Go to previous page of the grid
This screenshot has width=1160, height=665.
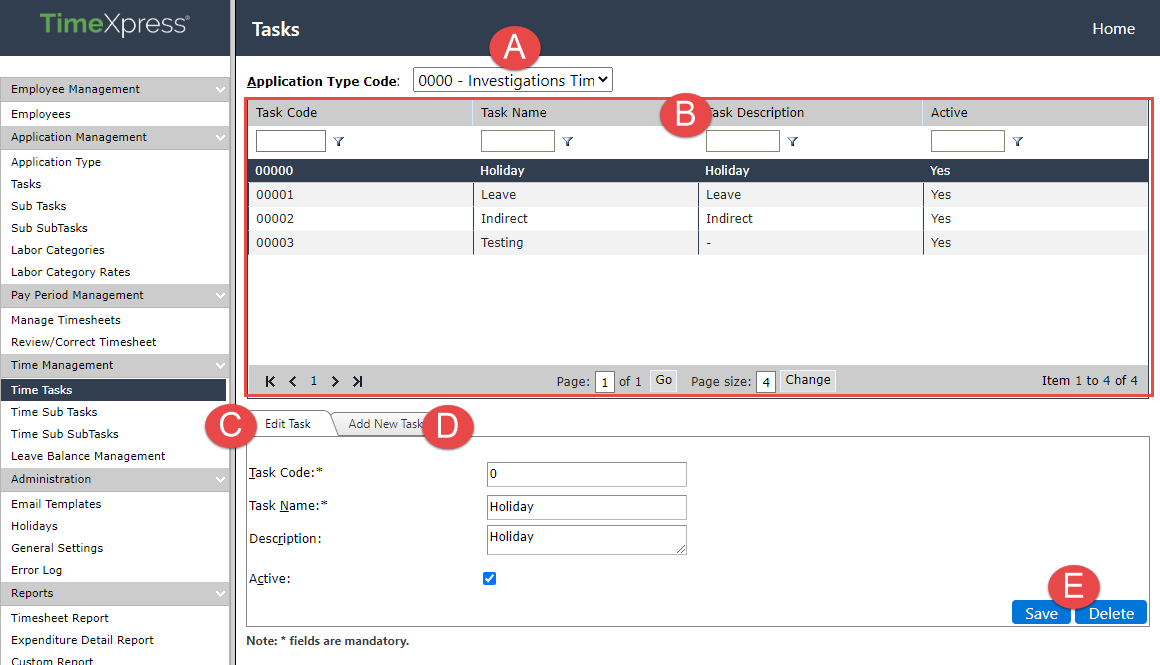pyautogui.click(x=292, y=381)
